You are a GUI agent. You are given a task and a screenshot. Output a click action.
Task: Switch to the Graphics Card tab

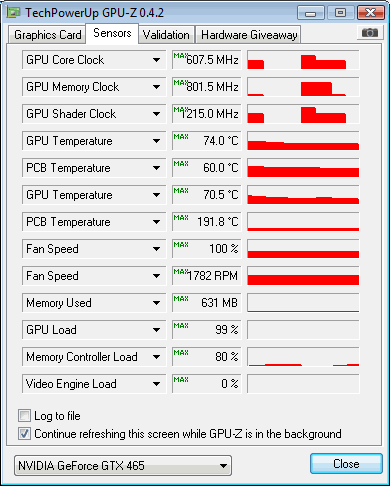(x=47, y=35)
